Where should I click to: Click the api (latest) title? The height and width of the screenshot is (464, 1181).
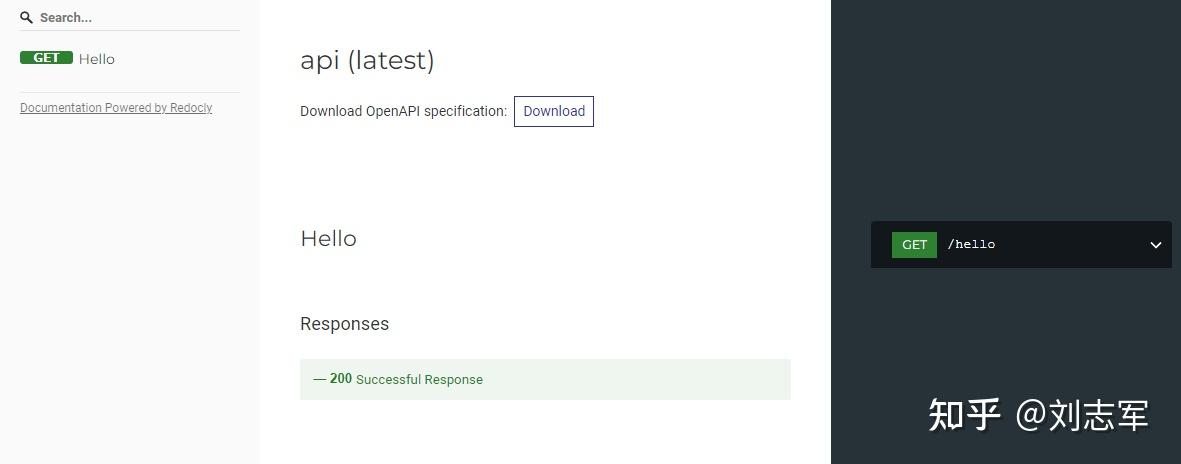(367, 61)
